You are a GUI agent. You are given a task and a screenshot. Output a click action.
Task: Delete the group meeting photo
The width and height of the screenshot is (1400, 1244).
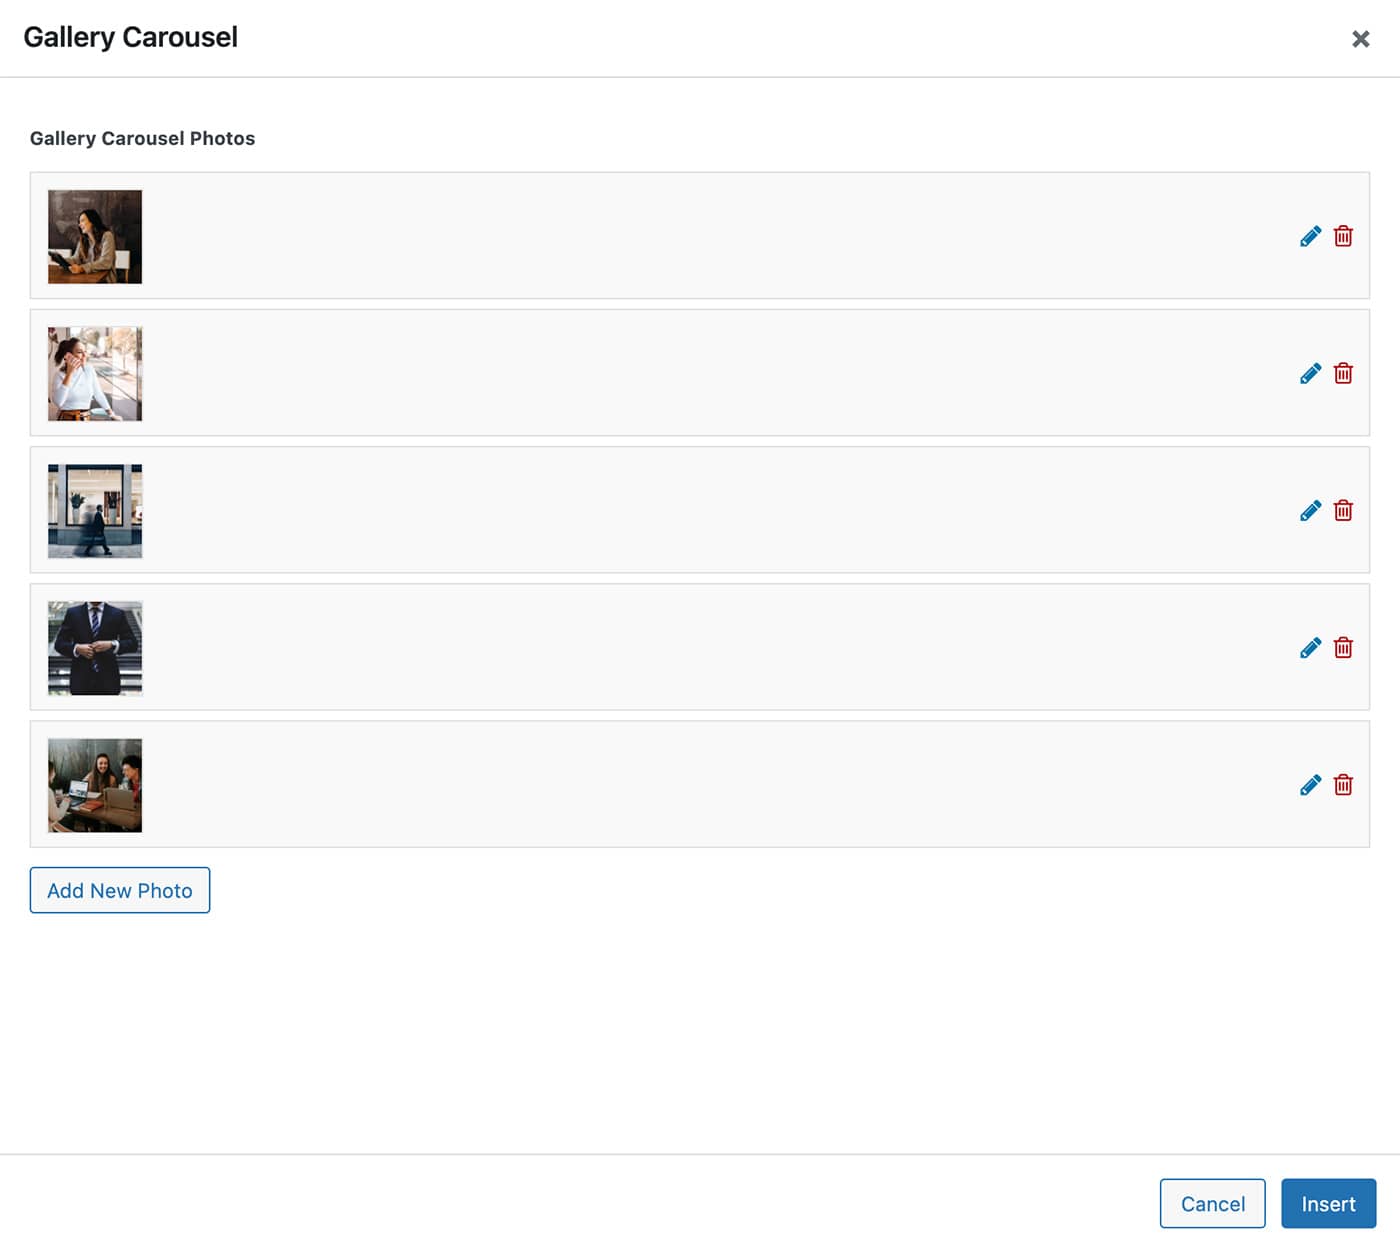point(1343,785)
